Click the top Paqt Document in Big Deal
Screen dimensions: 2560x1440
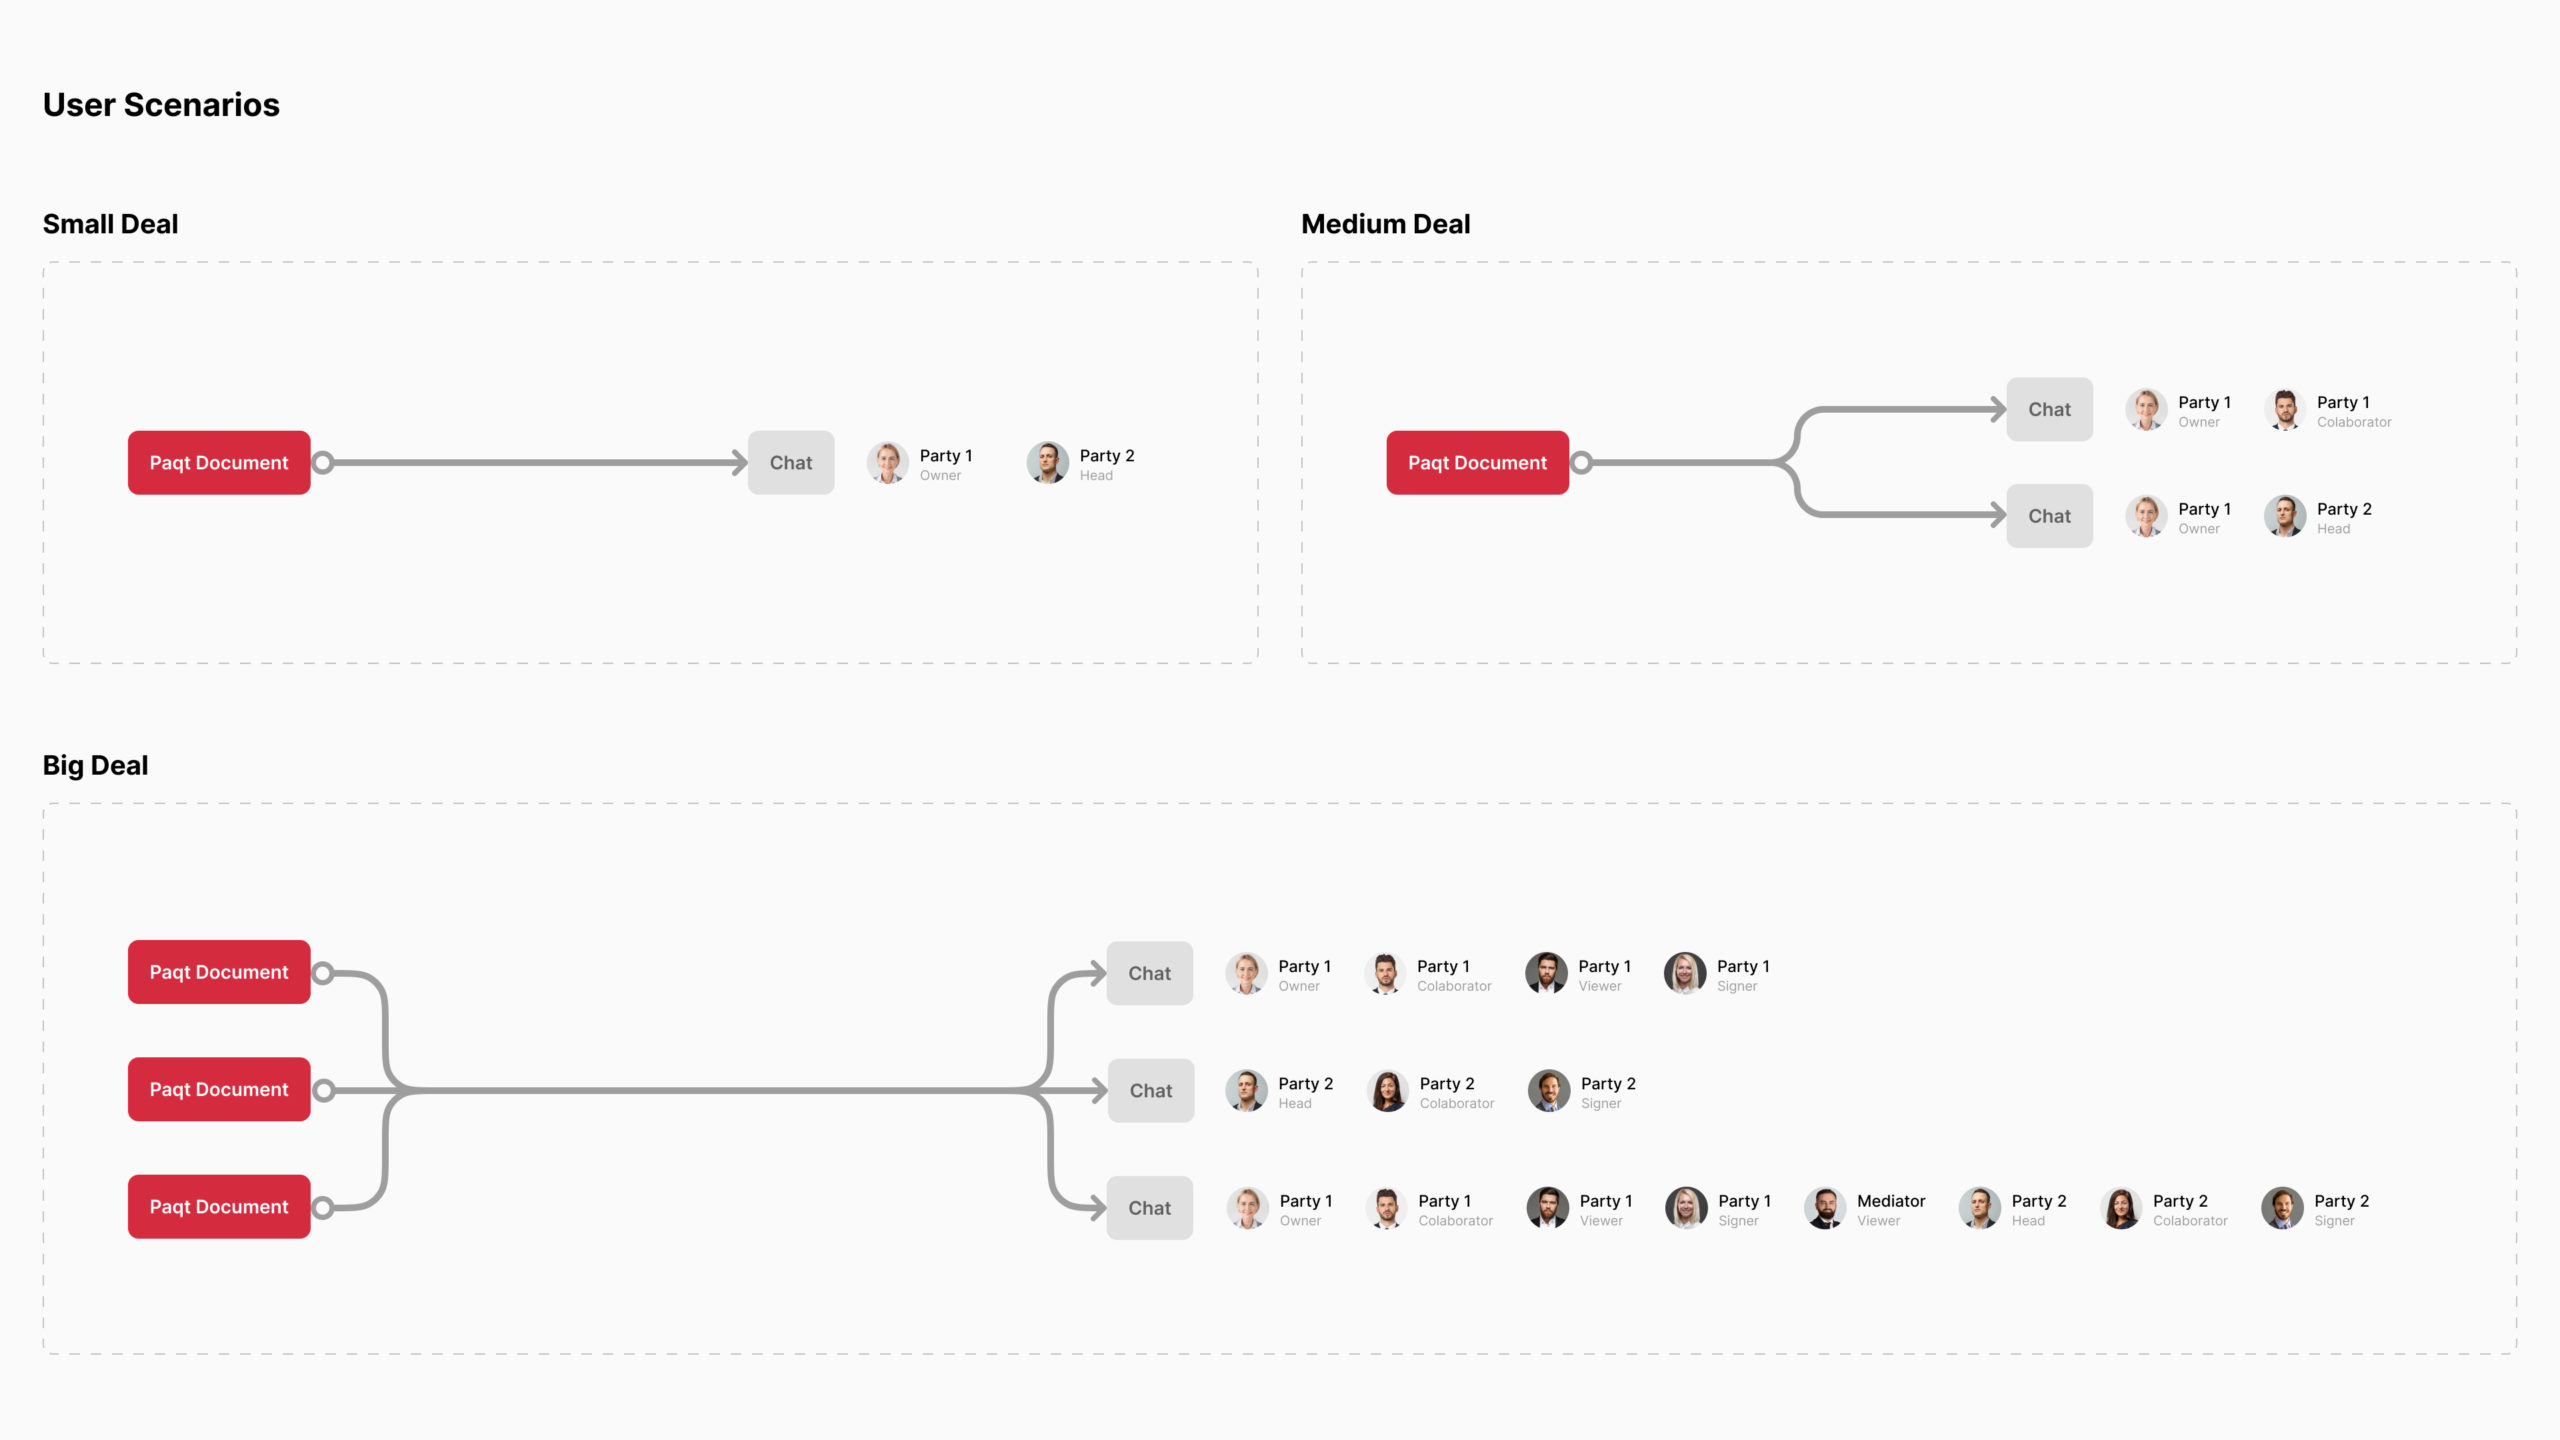[x=219, y=972]
